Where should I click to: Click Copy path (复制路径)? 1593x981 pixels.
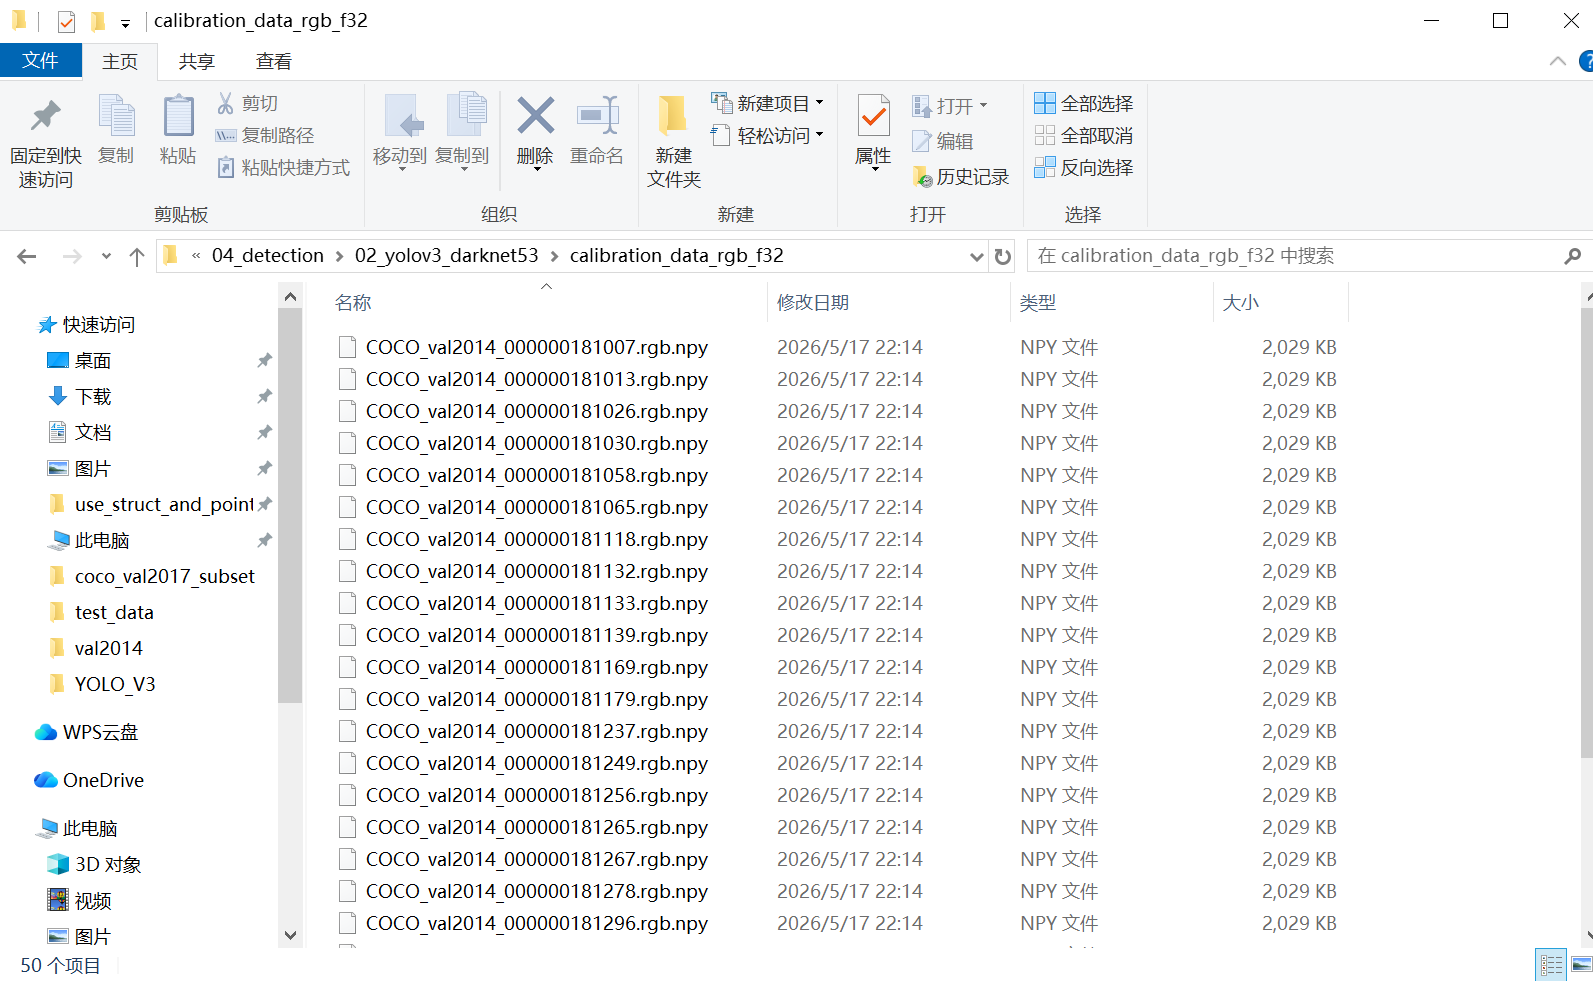tap(265, 135)
